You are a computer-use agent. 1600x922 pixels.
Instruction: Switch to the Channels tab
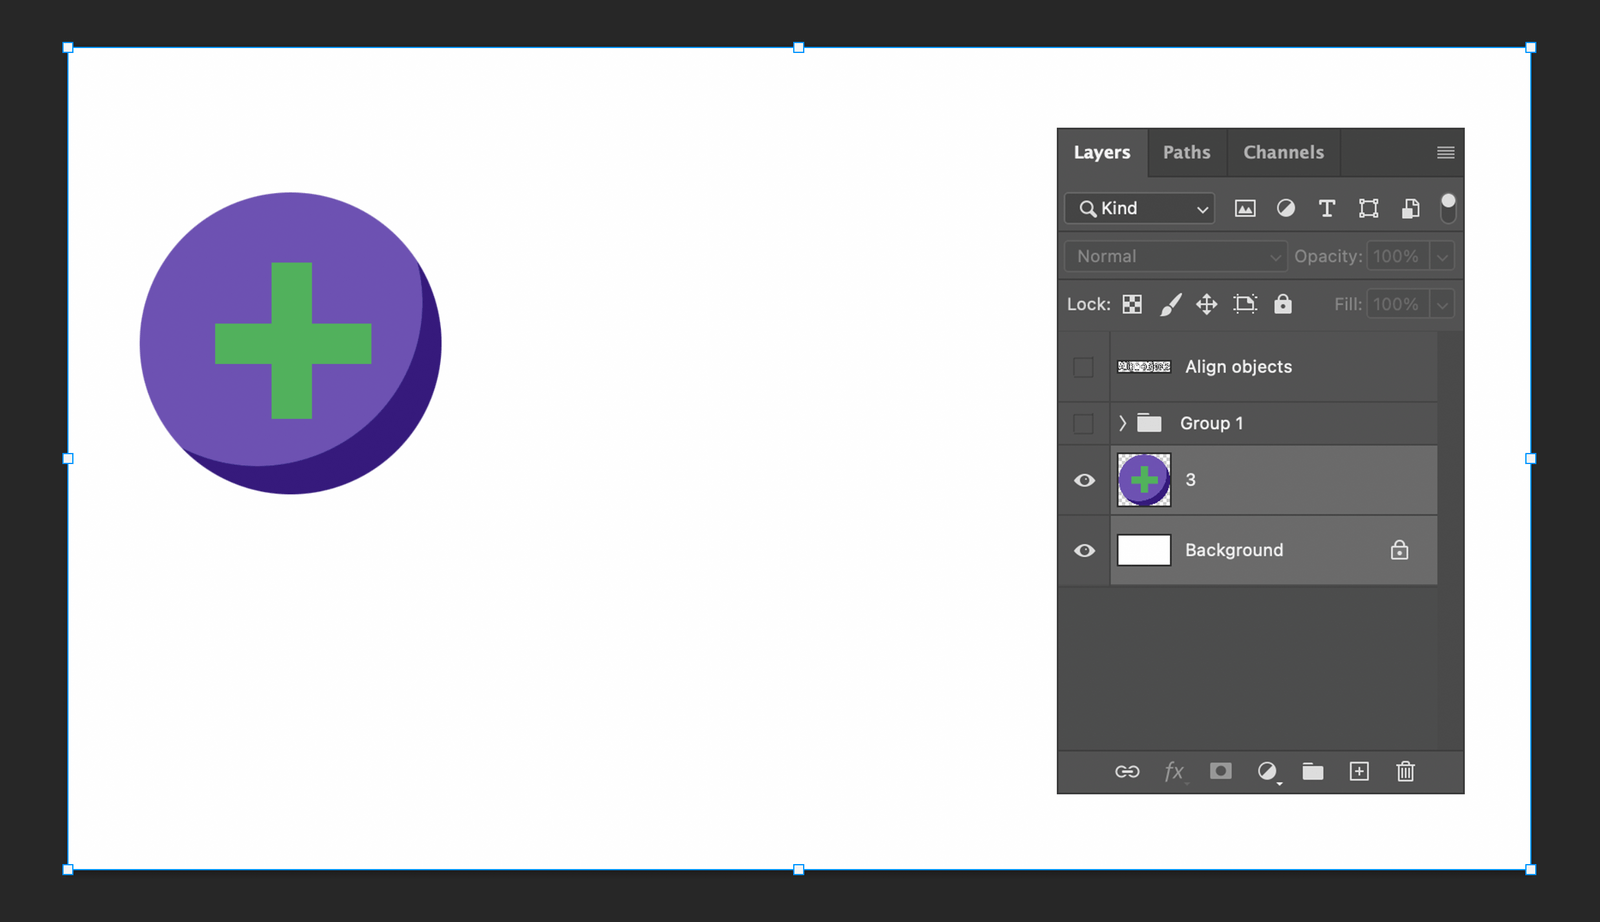pyautogui.click(x=1283, y=152)
